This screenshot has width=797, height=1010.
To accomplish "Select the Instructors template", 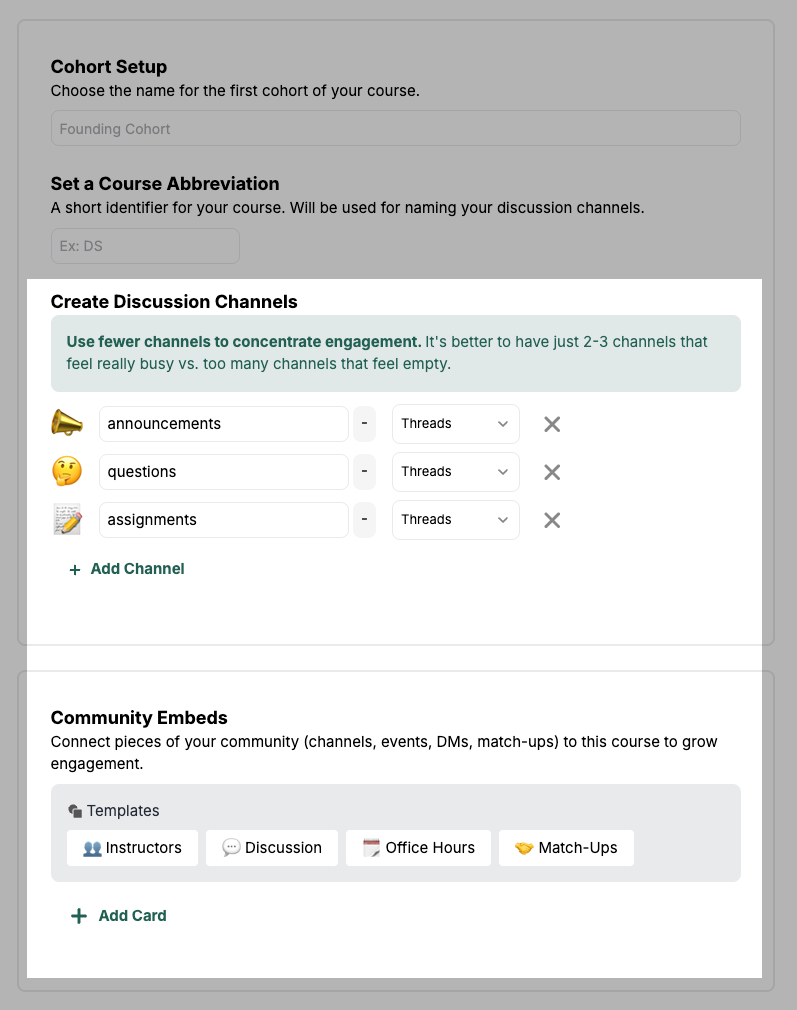I will click(132, 848).
